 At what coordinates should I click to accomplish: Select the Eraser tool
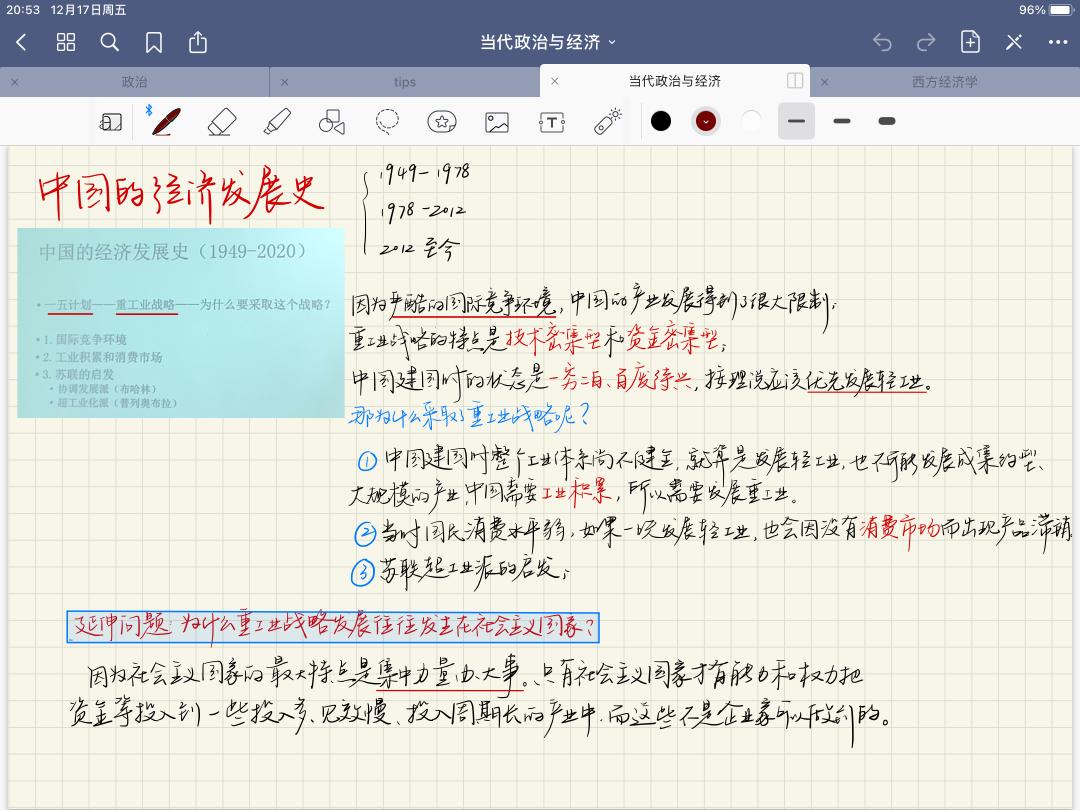point(221,121)
